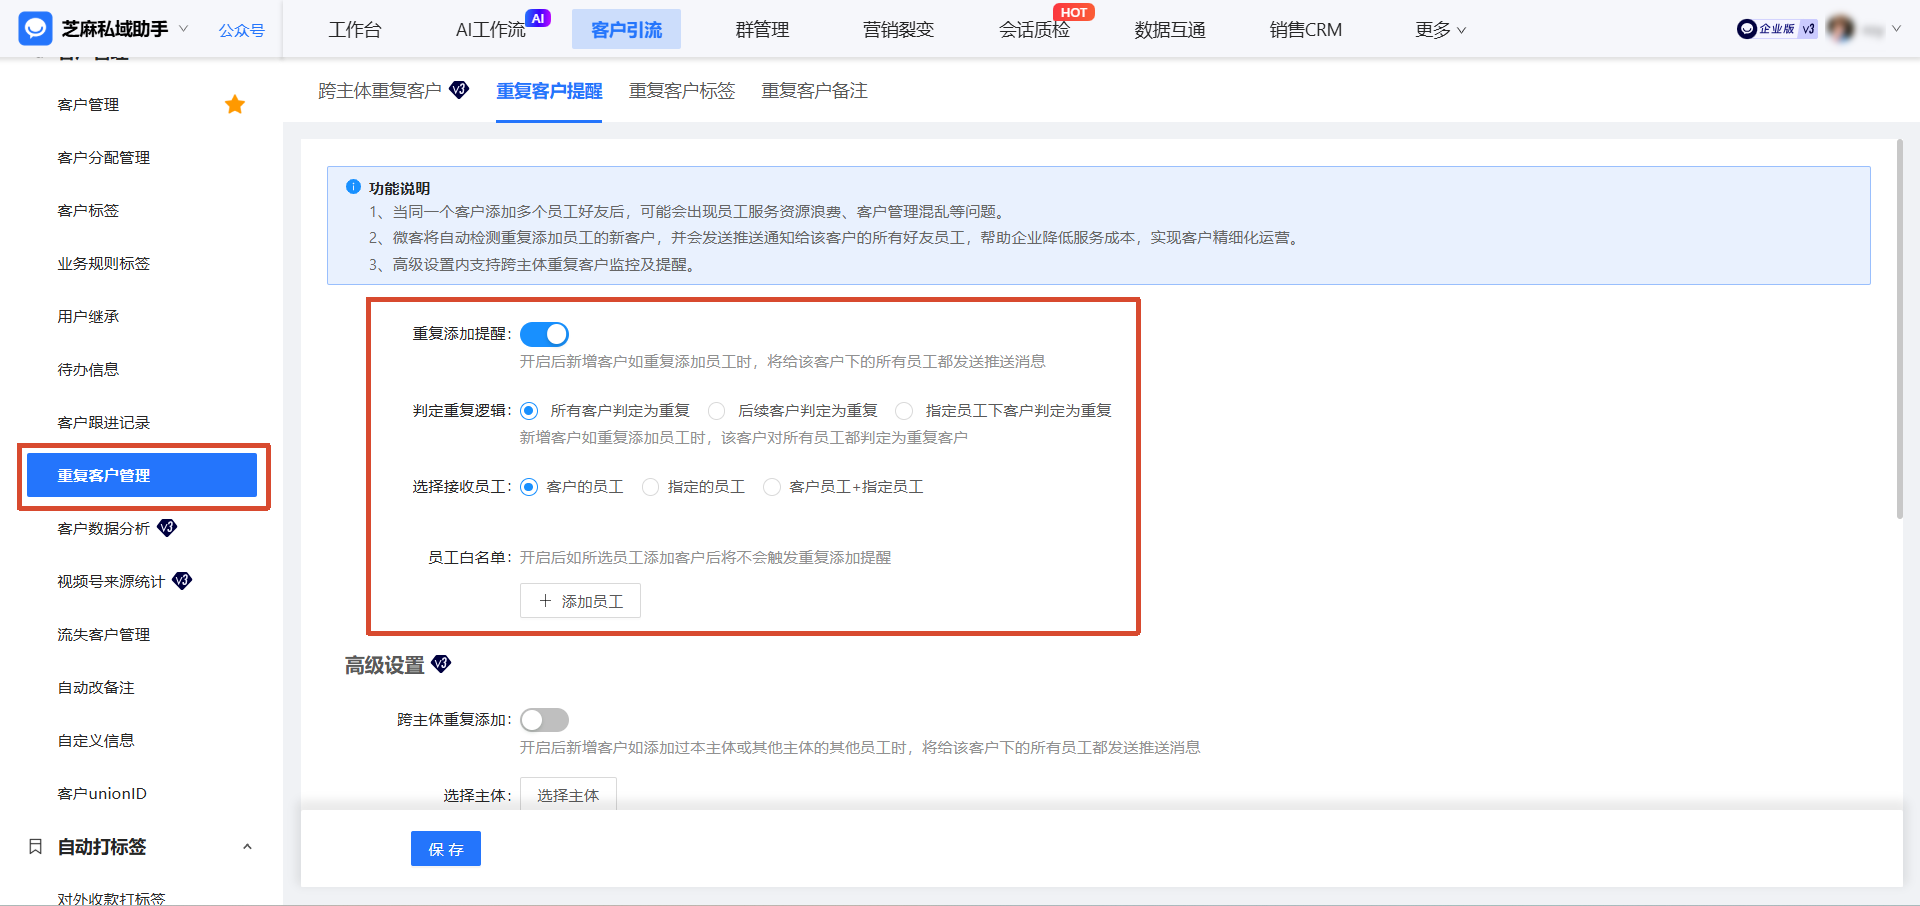The height and width of the screenshot is (906, 1920).
Task: Click the bookmark icon beside 自动打标签
Action: click(36, 847)
